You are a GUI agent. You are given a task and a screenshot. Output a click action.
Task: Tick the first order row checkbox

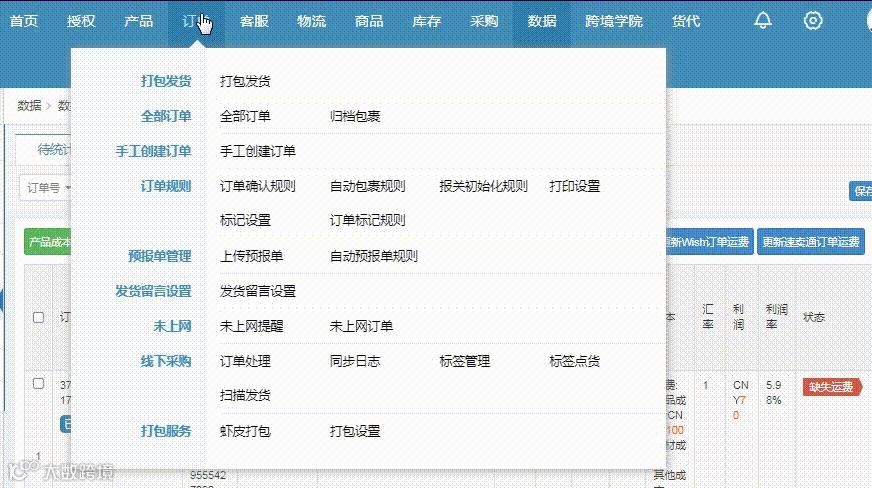click(38, 384)
